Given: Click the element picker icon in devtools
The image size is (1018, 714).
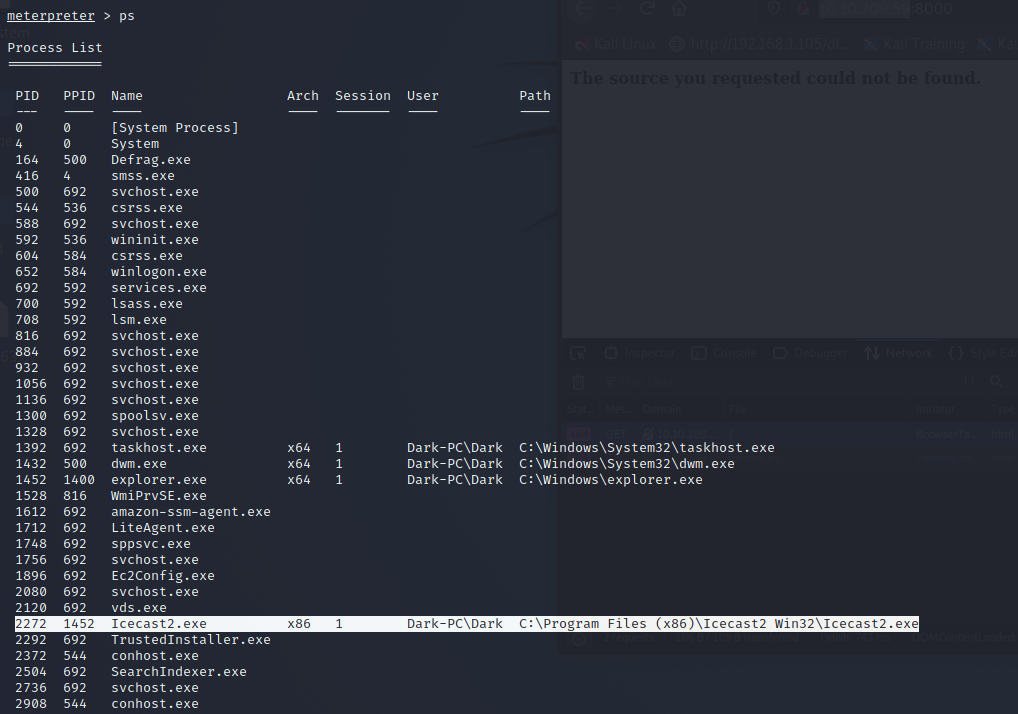Looking at the screenshot, I should [x=578, y=353].
